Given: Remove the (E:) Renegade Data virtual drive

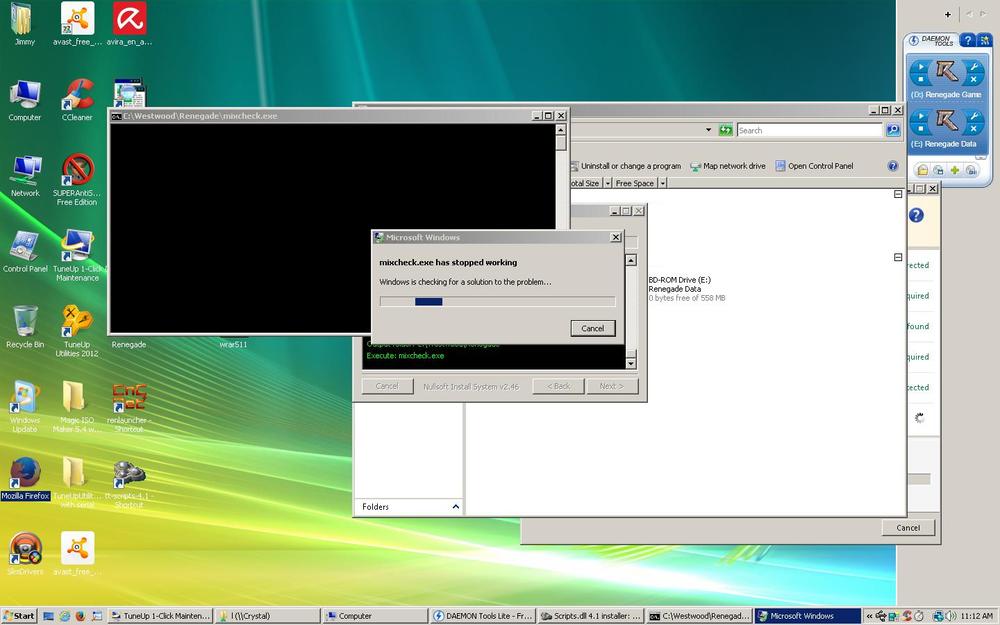Looking at the screenshot, I should [973, 129].
